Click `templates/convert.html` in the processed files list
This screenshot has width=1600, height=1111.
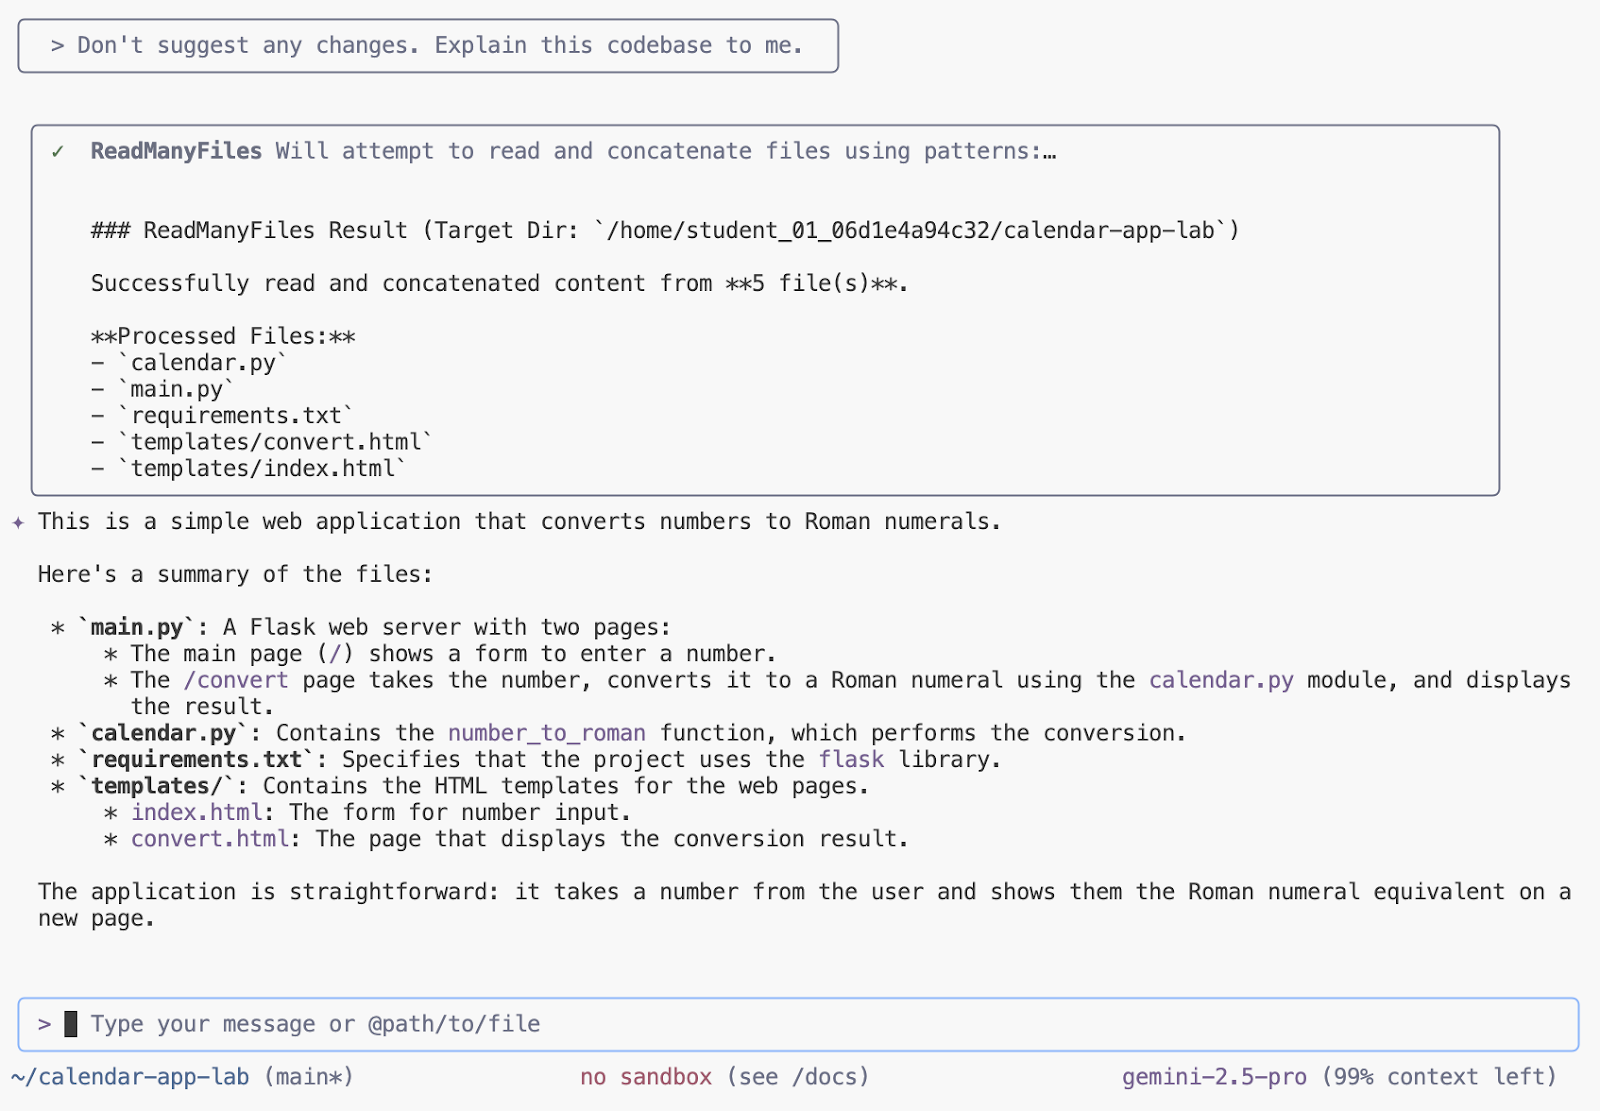click(275, 442)
